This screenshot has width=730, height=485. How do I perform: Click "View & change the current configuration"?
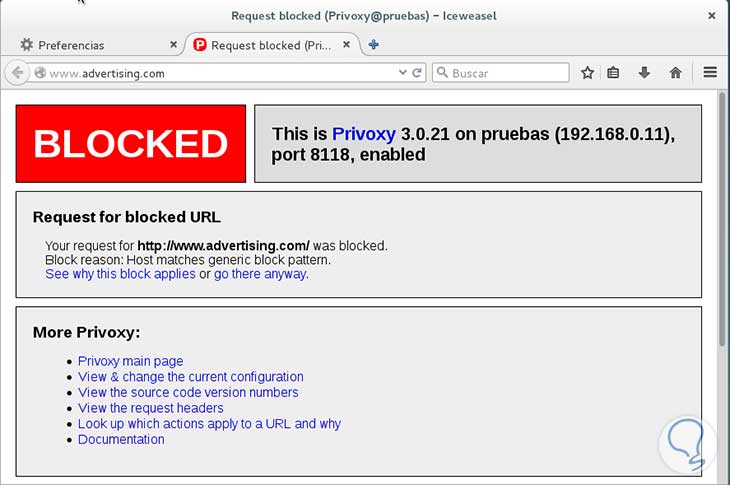coord(190,377)
